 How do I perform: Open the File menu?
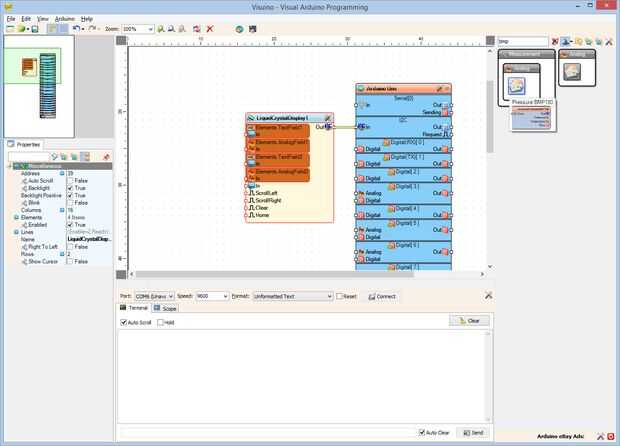click(x=11, y=19)
